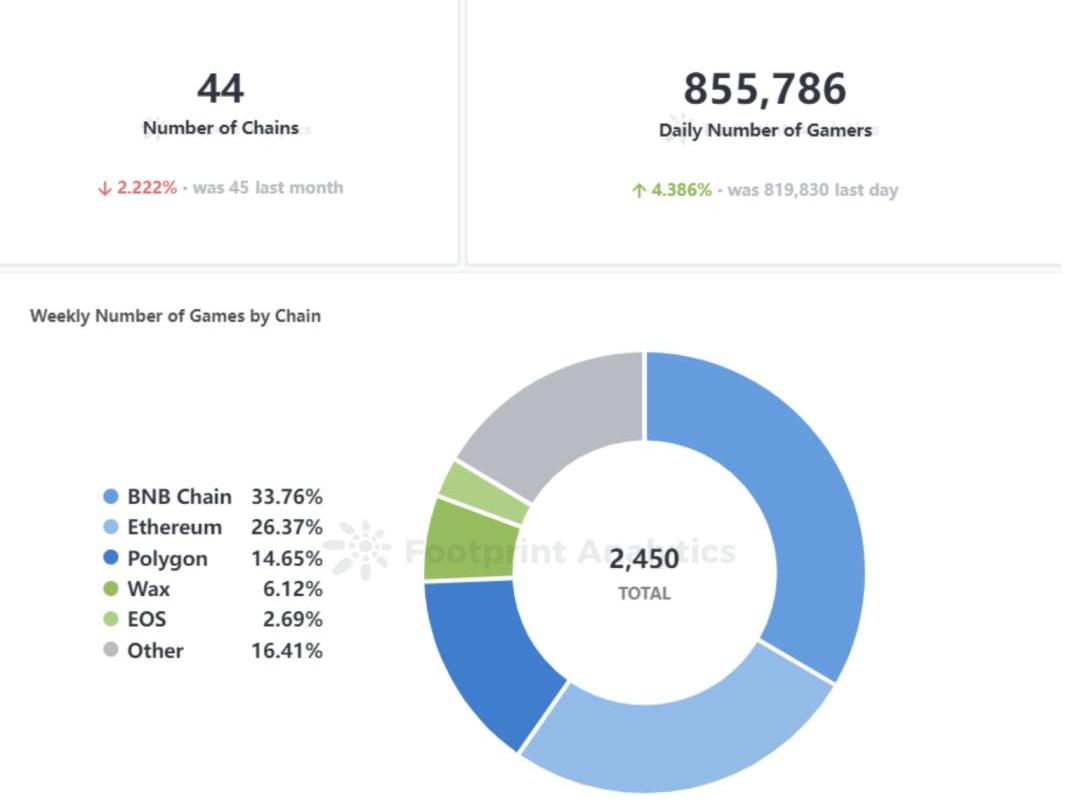The image size is (1080, 809).
Task: Click the green Wax donut slice
Action: [466, 541]
